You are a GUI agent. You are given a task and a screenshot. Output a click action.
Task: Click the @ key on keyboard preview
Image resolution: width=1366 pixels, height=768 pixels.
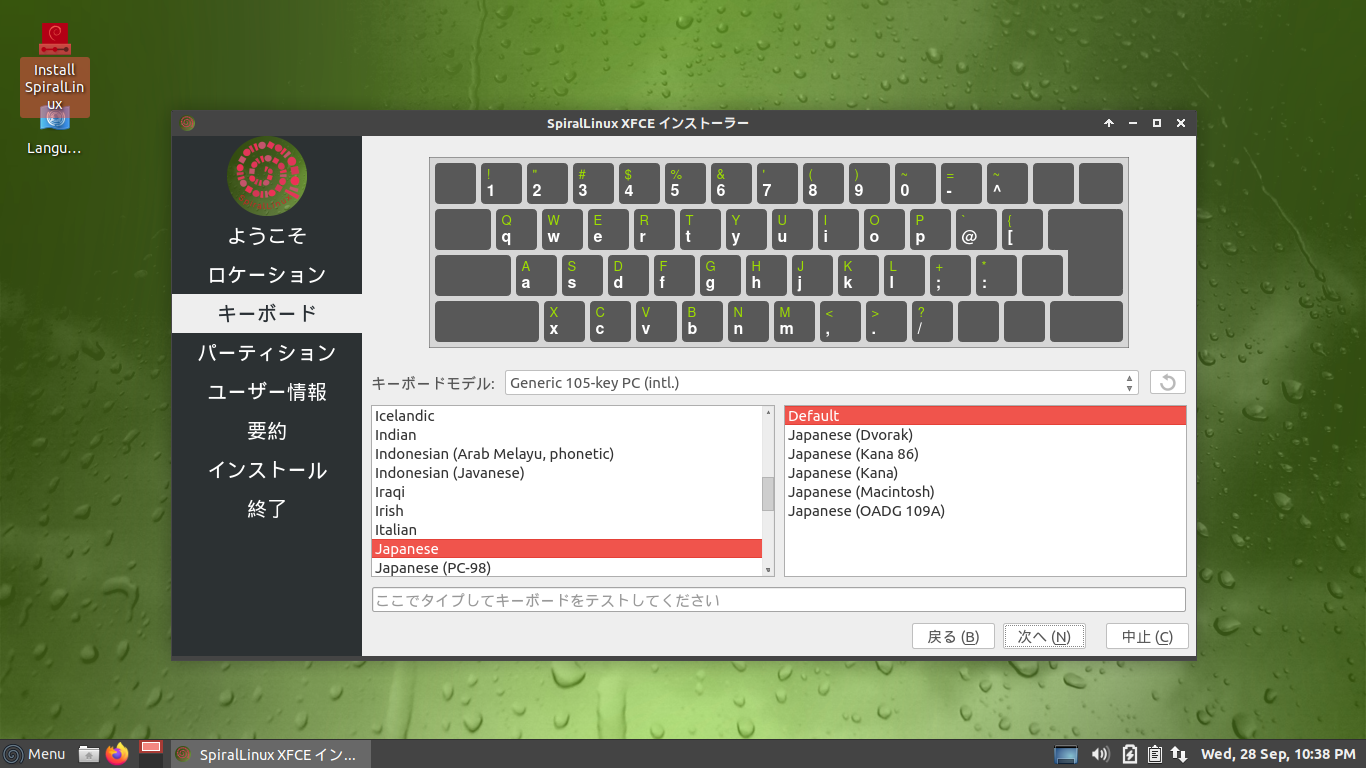(977, 230)
